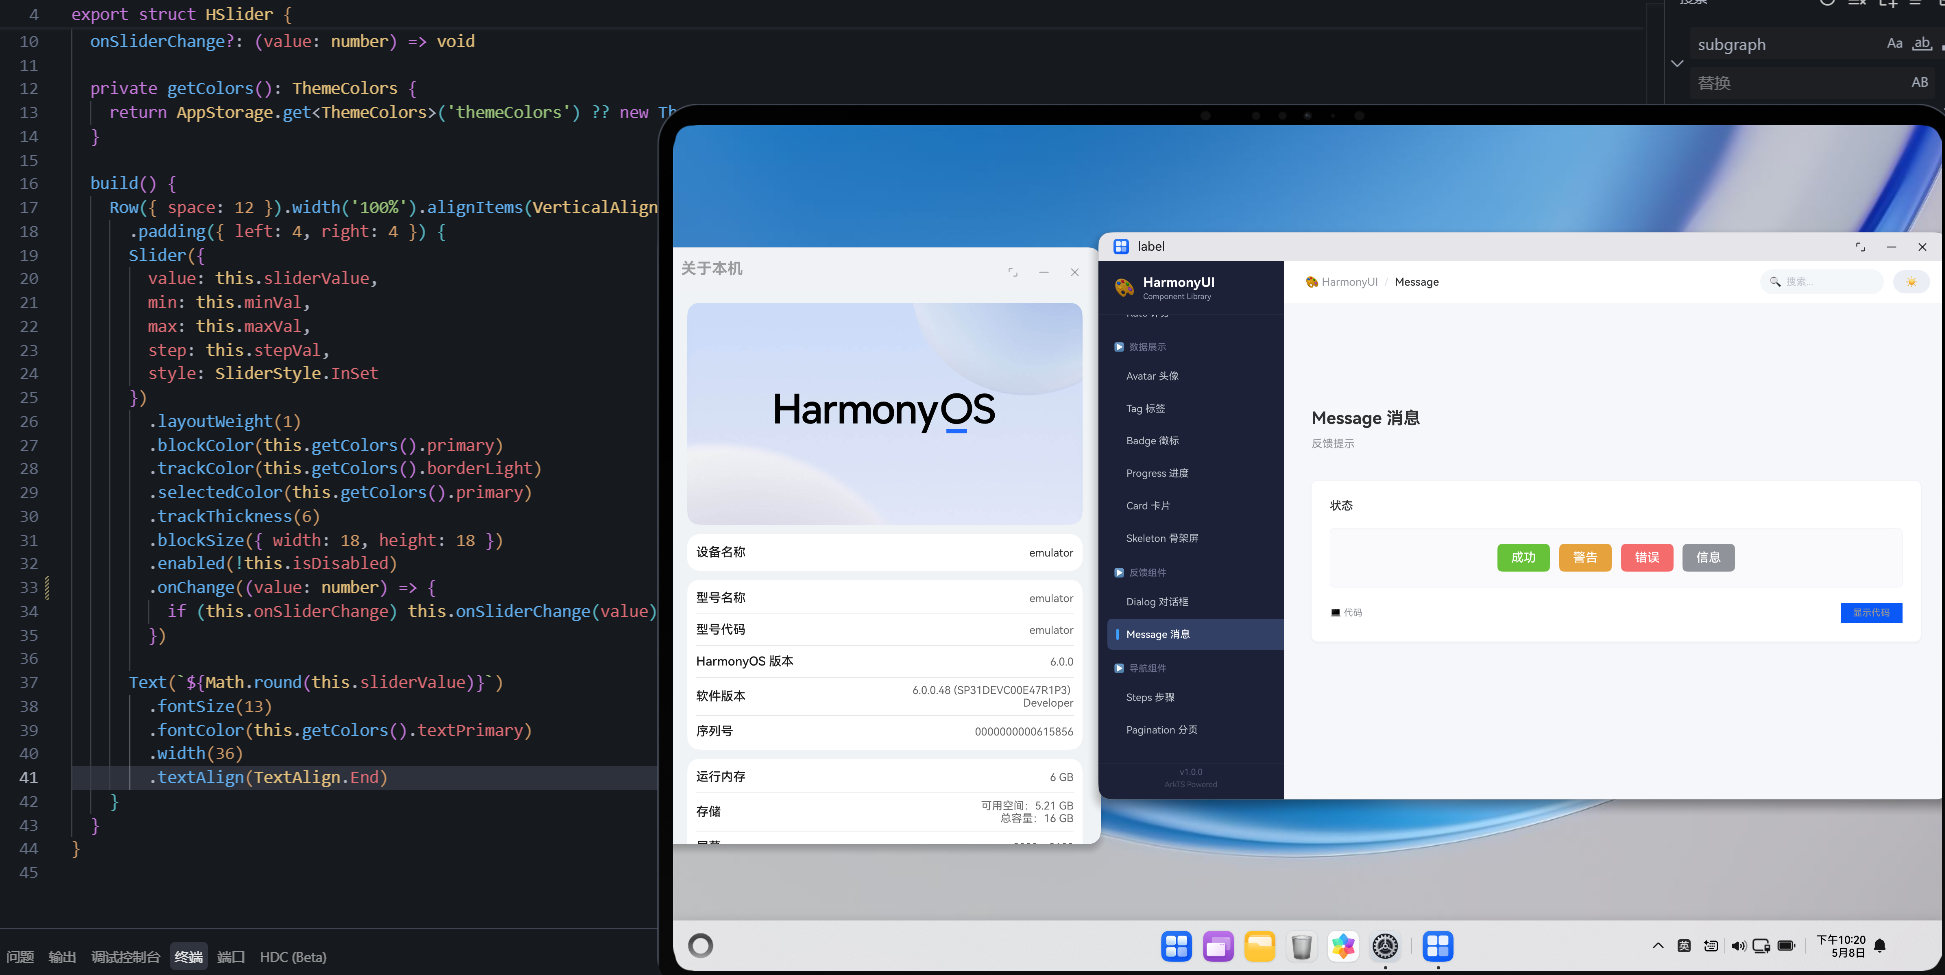The width and height of the screenshot is (1945, 975).
Task: Click the label window app icon
Action: coord(1121,247)
